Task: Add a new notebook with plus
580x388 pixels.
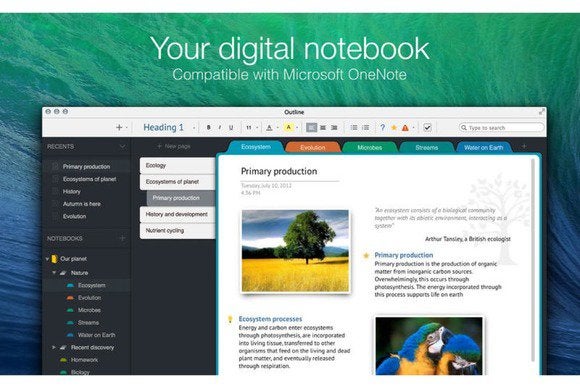Action: (122, 238)
